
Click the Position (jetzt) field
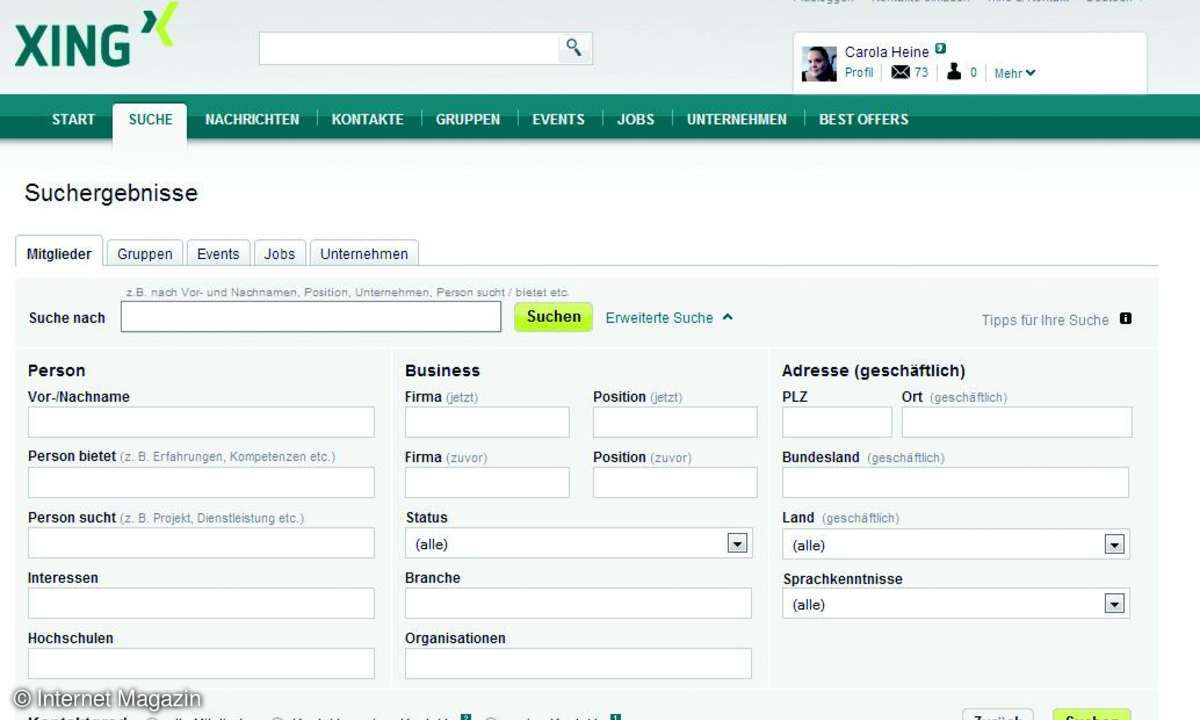click(675, 422)
